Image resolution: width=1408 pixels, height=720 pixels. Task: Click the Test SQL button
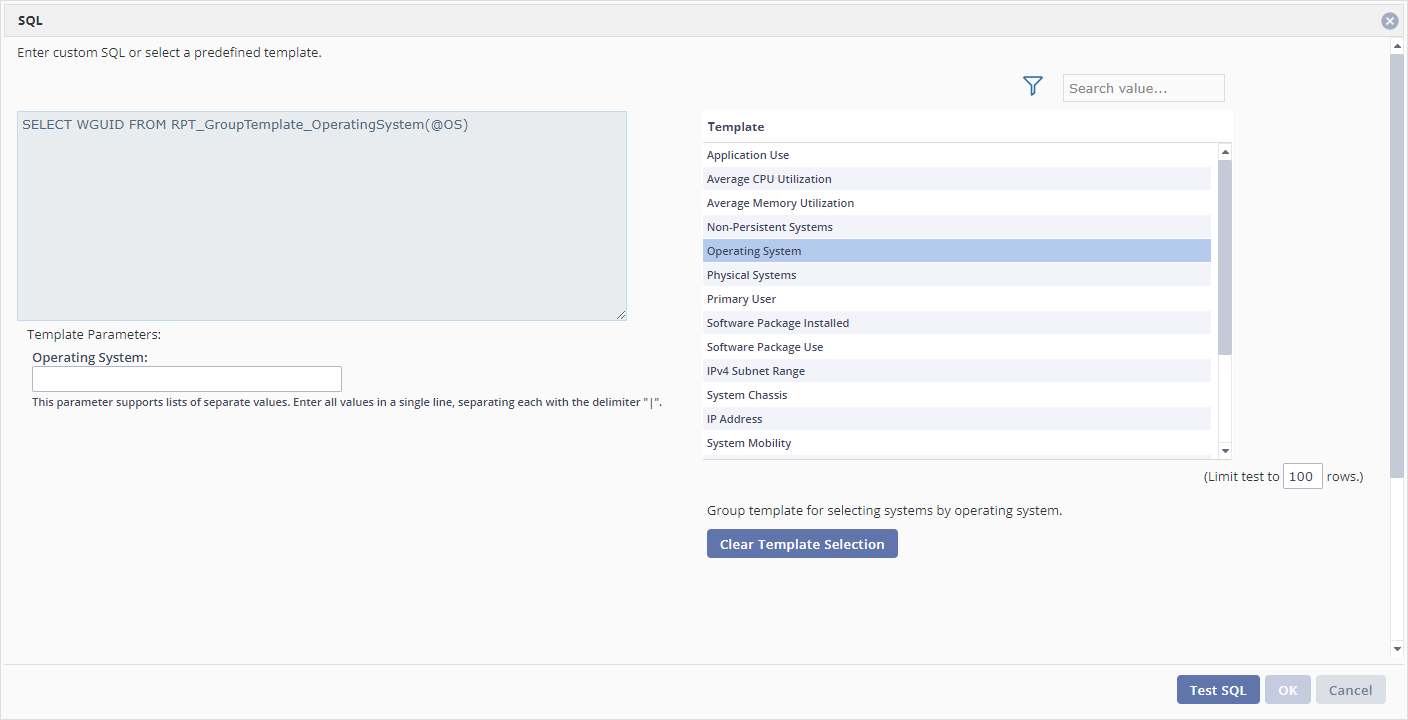point(1218,689)
